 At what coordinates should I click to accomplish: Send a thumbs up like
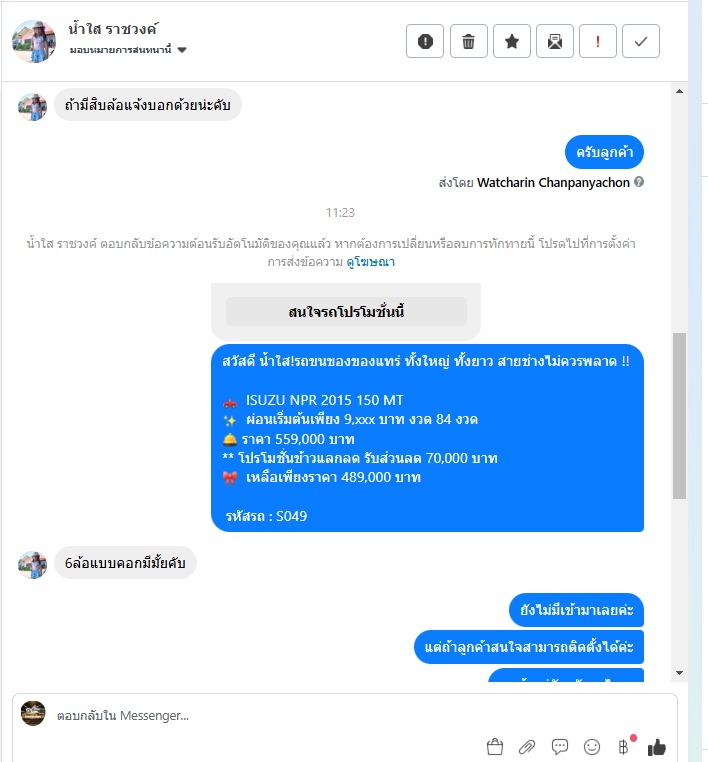[x=656, y=747]
